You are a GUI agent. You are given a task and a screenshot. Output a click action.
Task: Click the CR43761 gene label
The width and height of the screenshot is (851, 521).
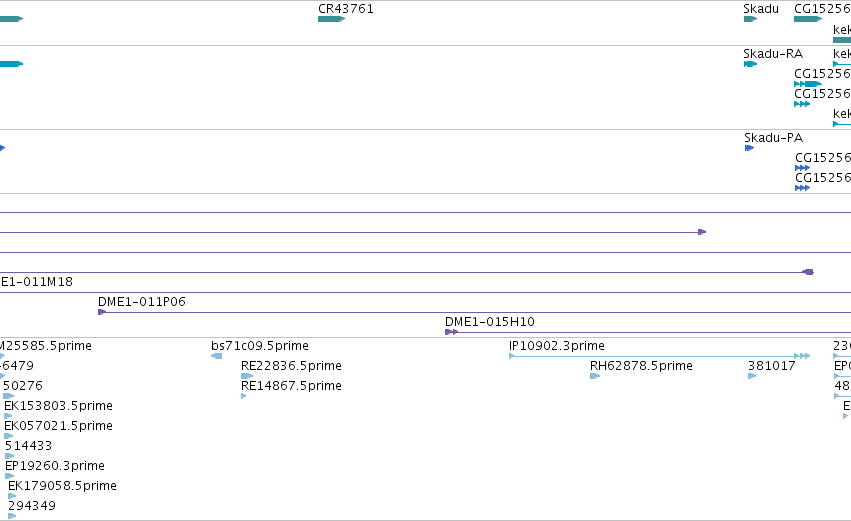[346, 9]
